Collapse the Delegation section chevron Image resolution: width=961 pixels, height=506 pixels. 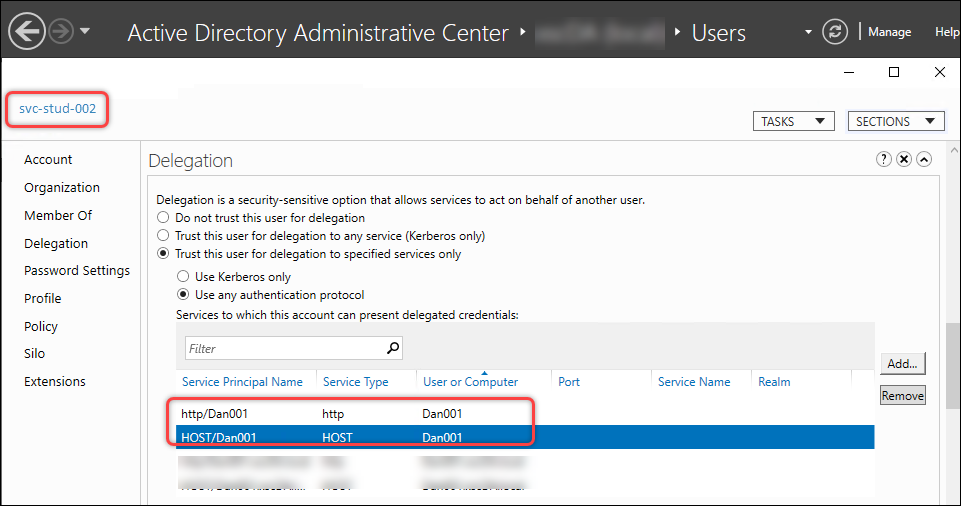tap(924, 160)
